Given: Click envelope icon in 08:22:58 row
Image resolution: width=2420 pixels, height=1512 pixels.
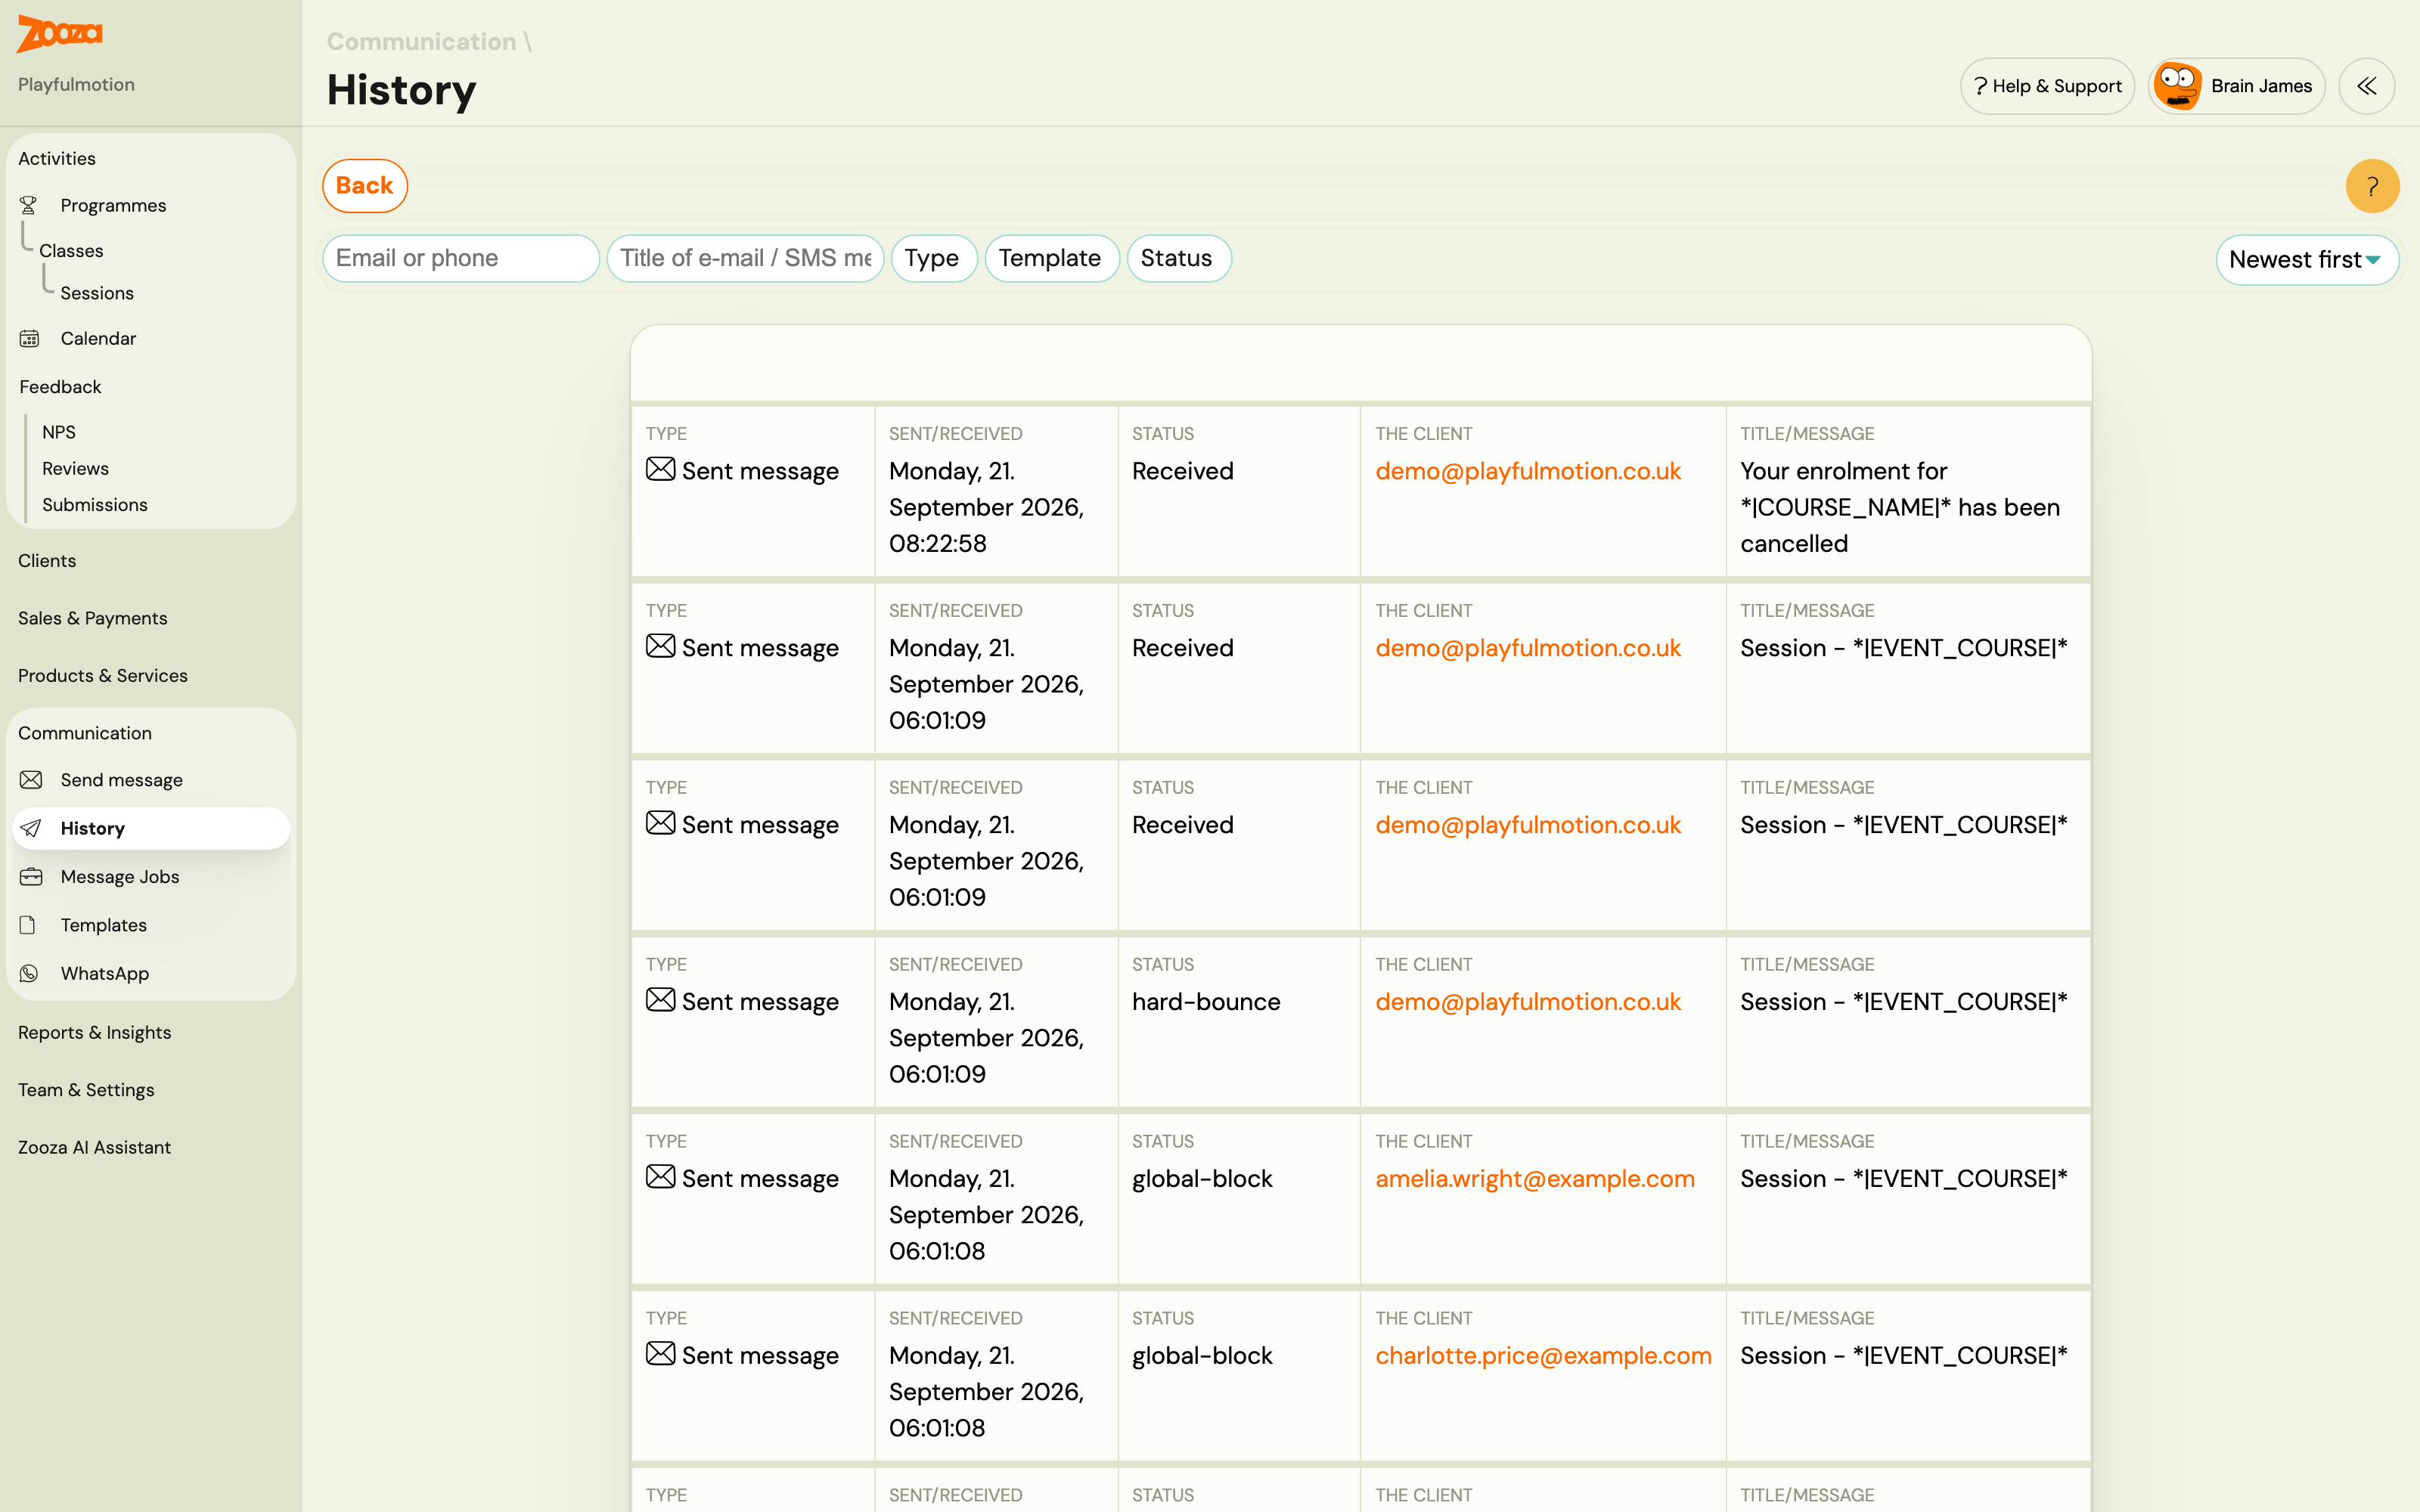Looking at the screenshot, I should point(660,469).
